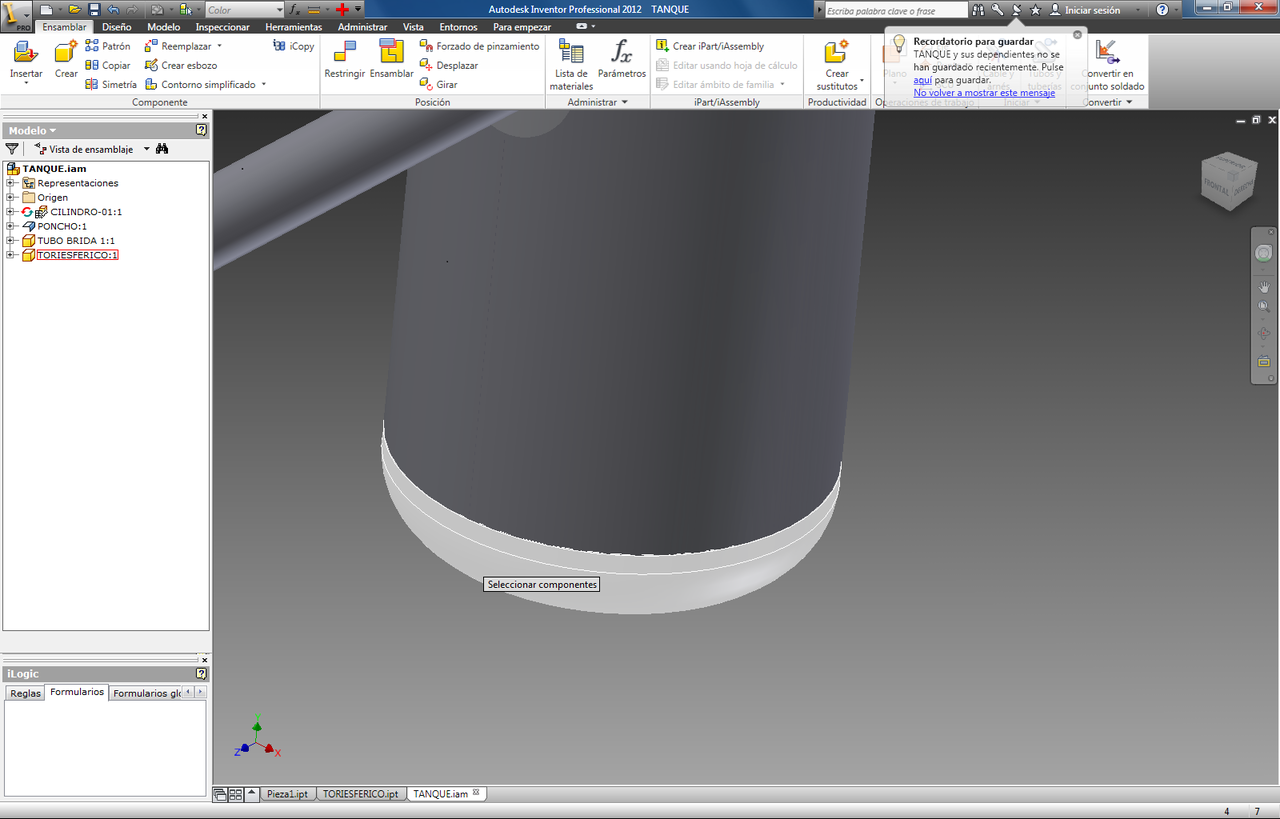Click Crear sustitutos button
Viewport: 1280px width, 819px height.
(x=836, y=65)
